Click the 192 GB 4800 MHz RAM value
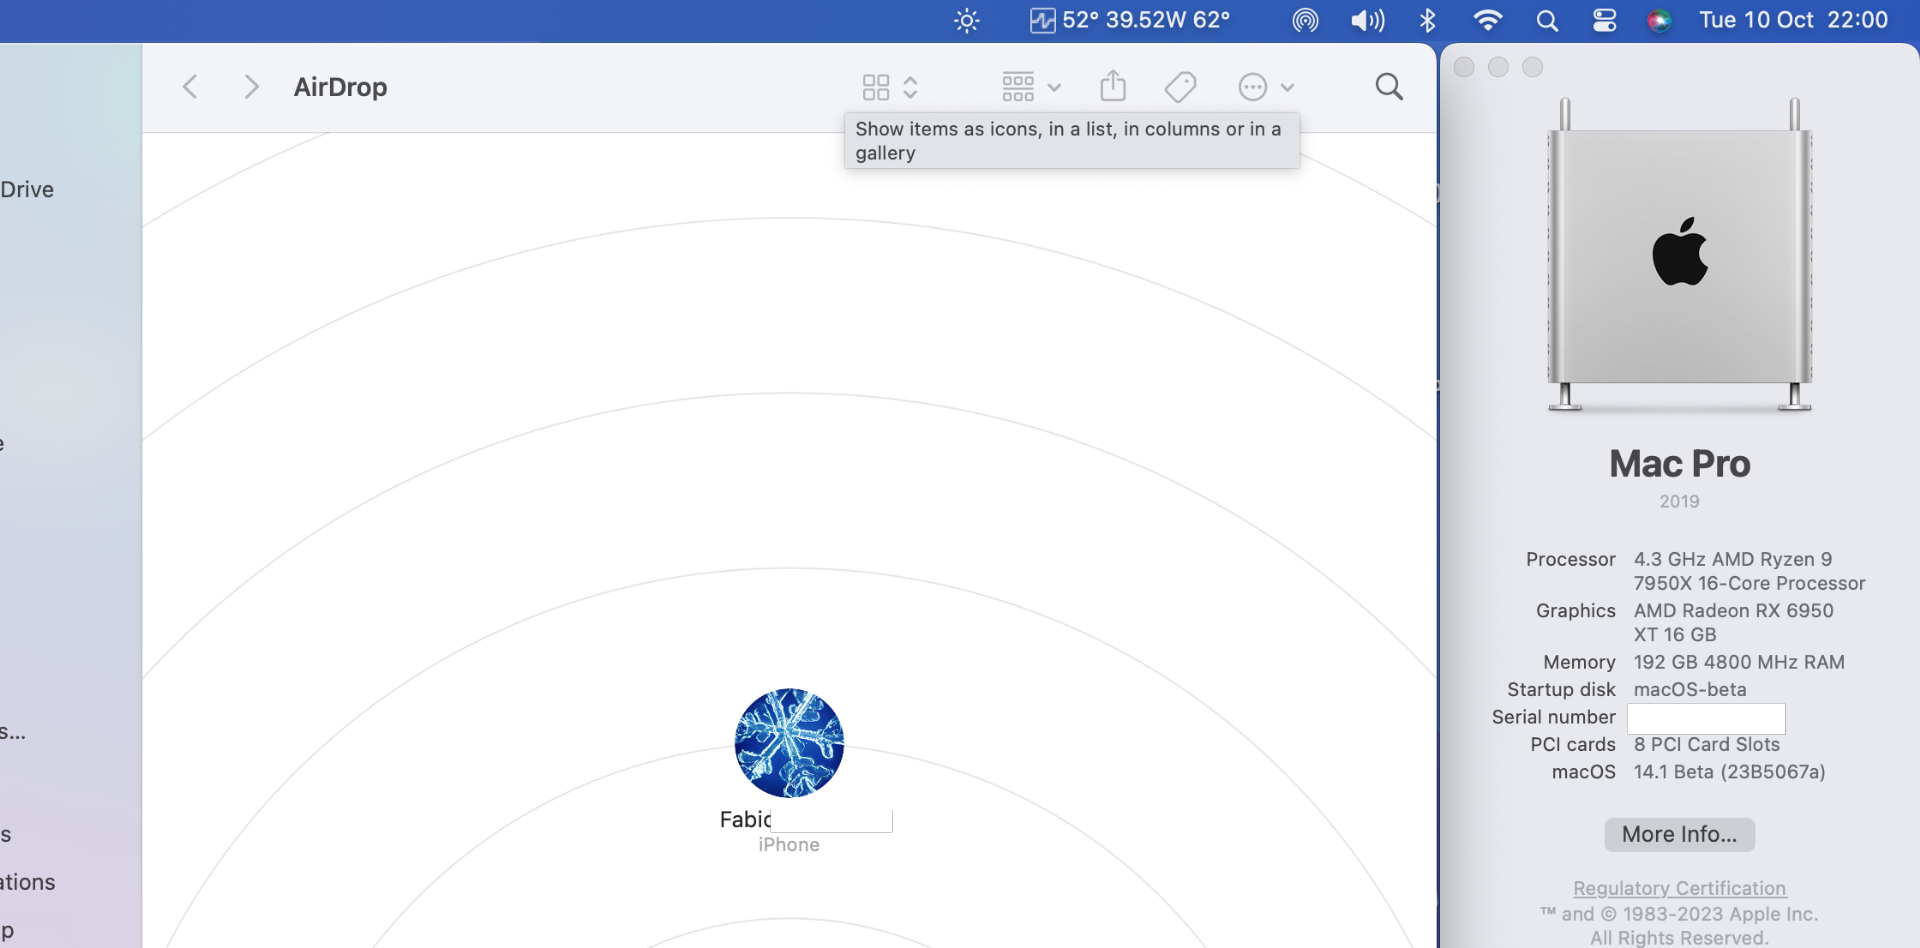1920x948 pixels. 1739,662
